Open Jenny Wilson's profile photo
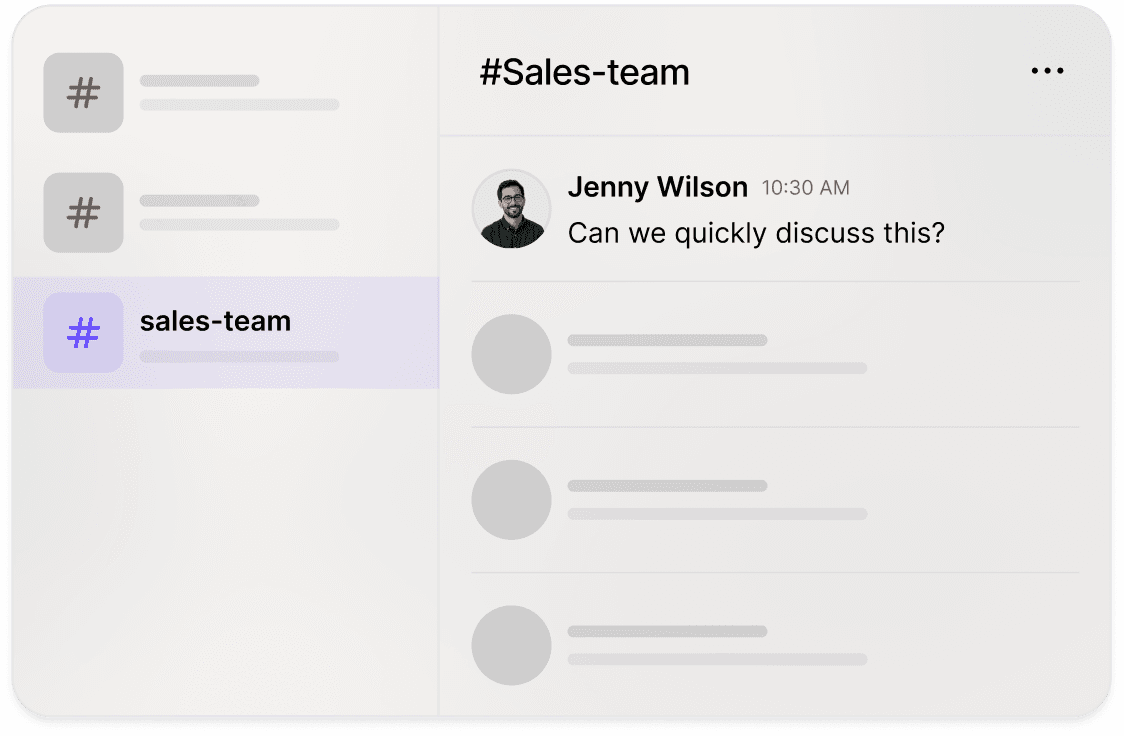The width and height of the screenshot is (1124, 736). coord(511,209)
